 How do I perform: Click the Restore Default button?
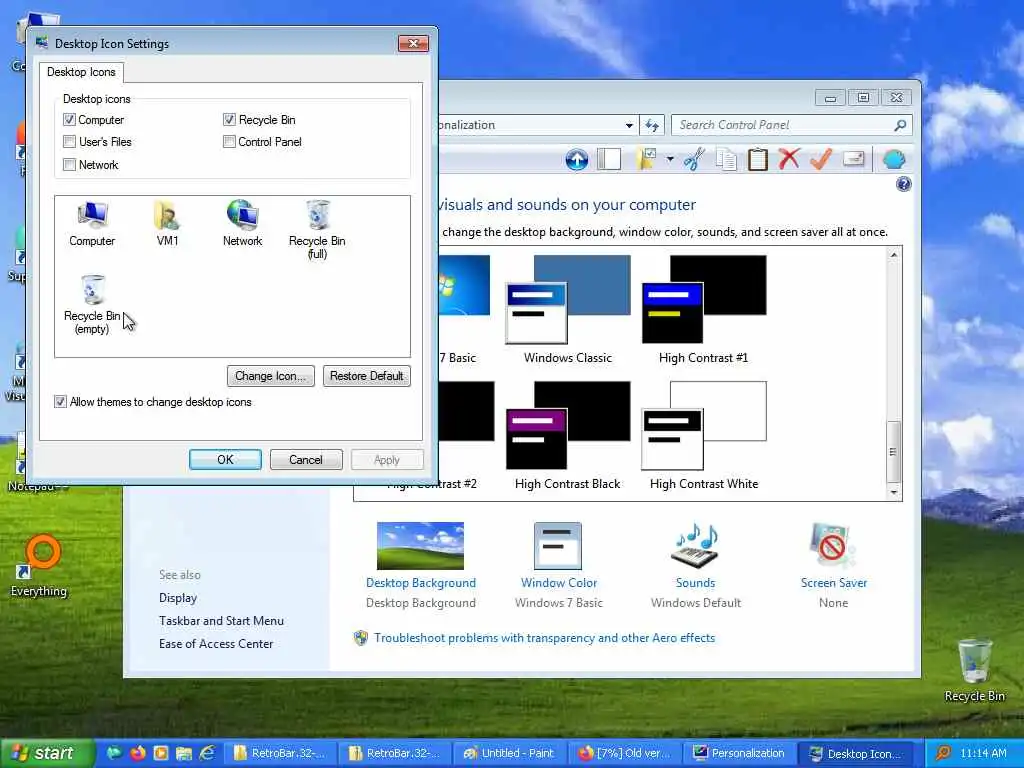point(366,376)
